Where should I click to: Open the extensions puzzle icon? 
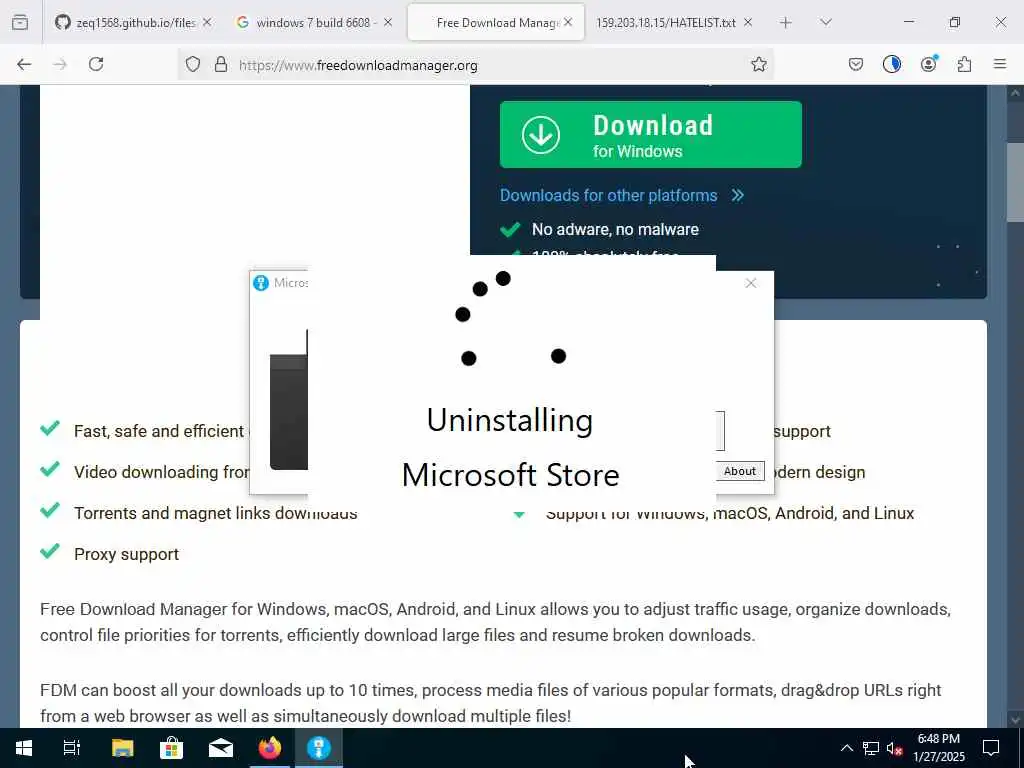pos(965,64)
